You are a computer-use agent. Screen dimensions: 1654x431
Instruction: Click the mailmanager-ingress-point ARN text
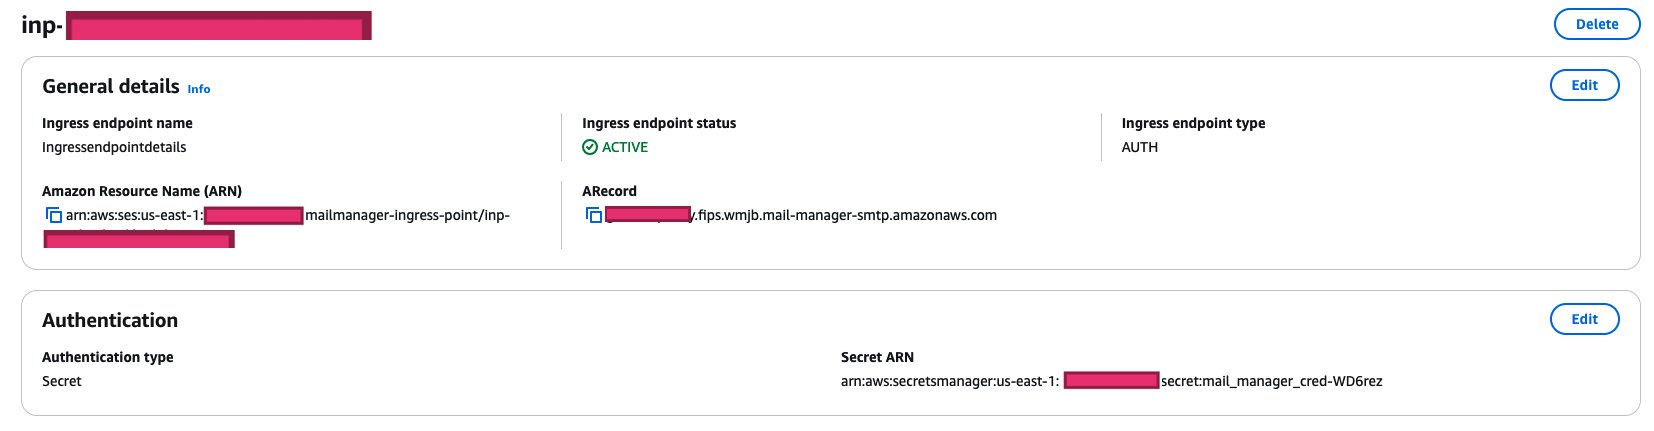407,215
